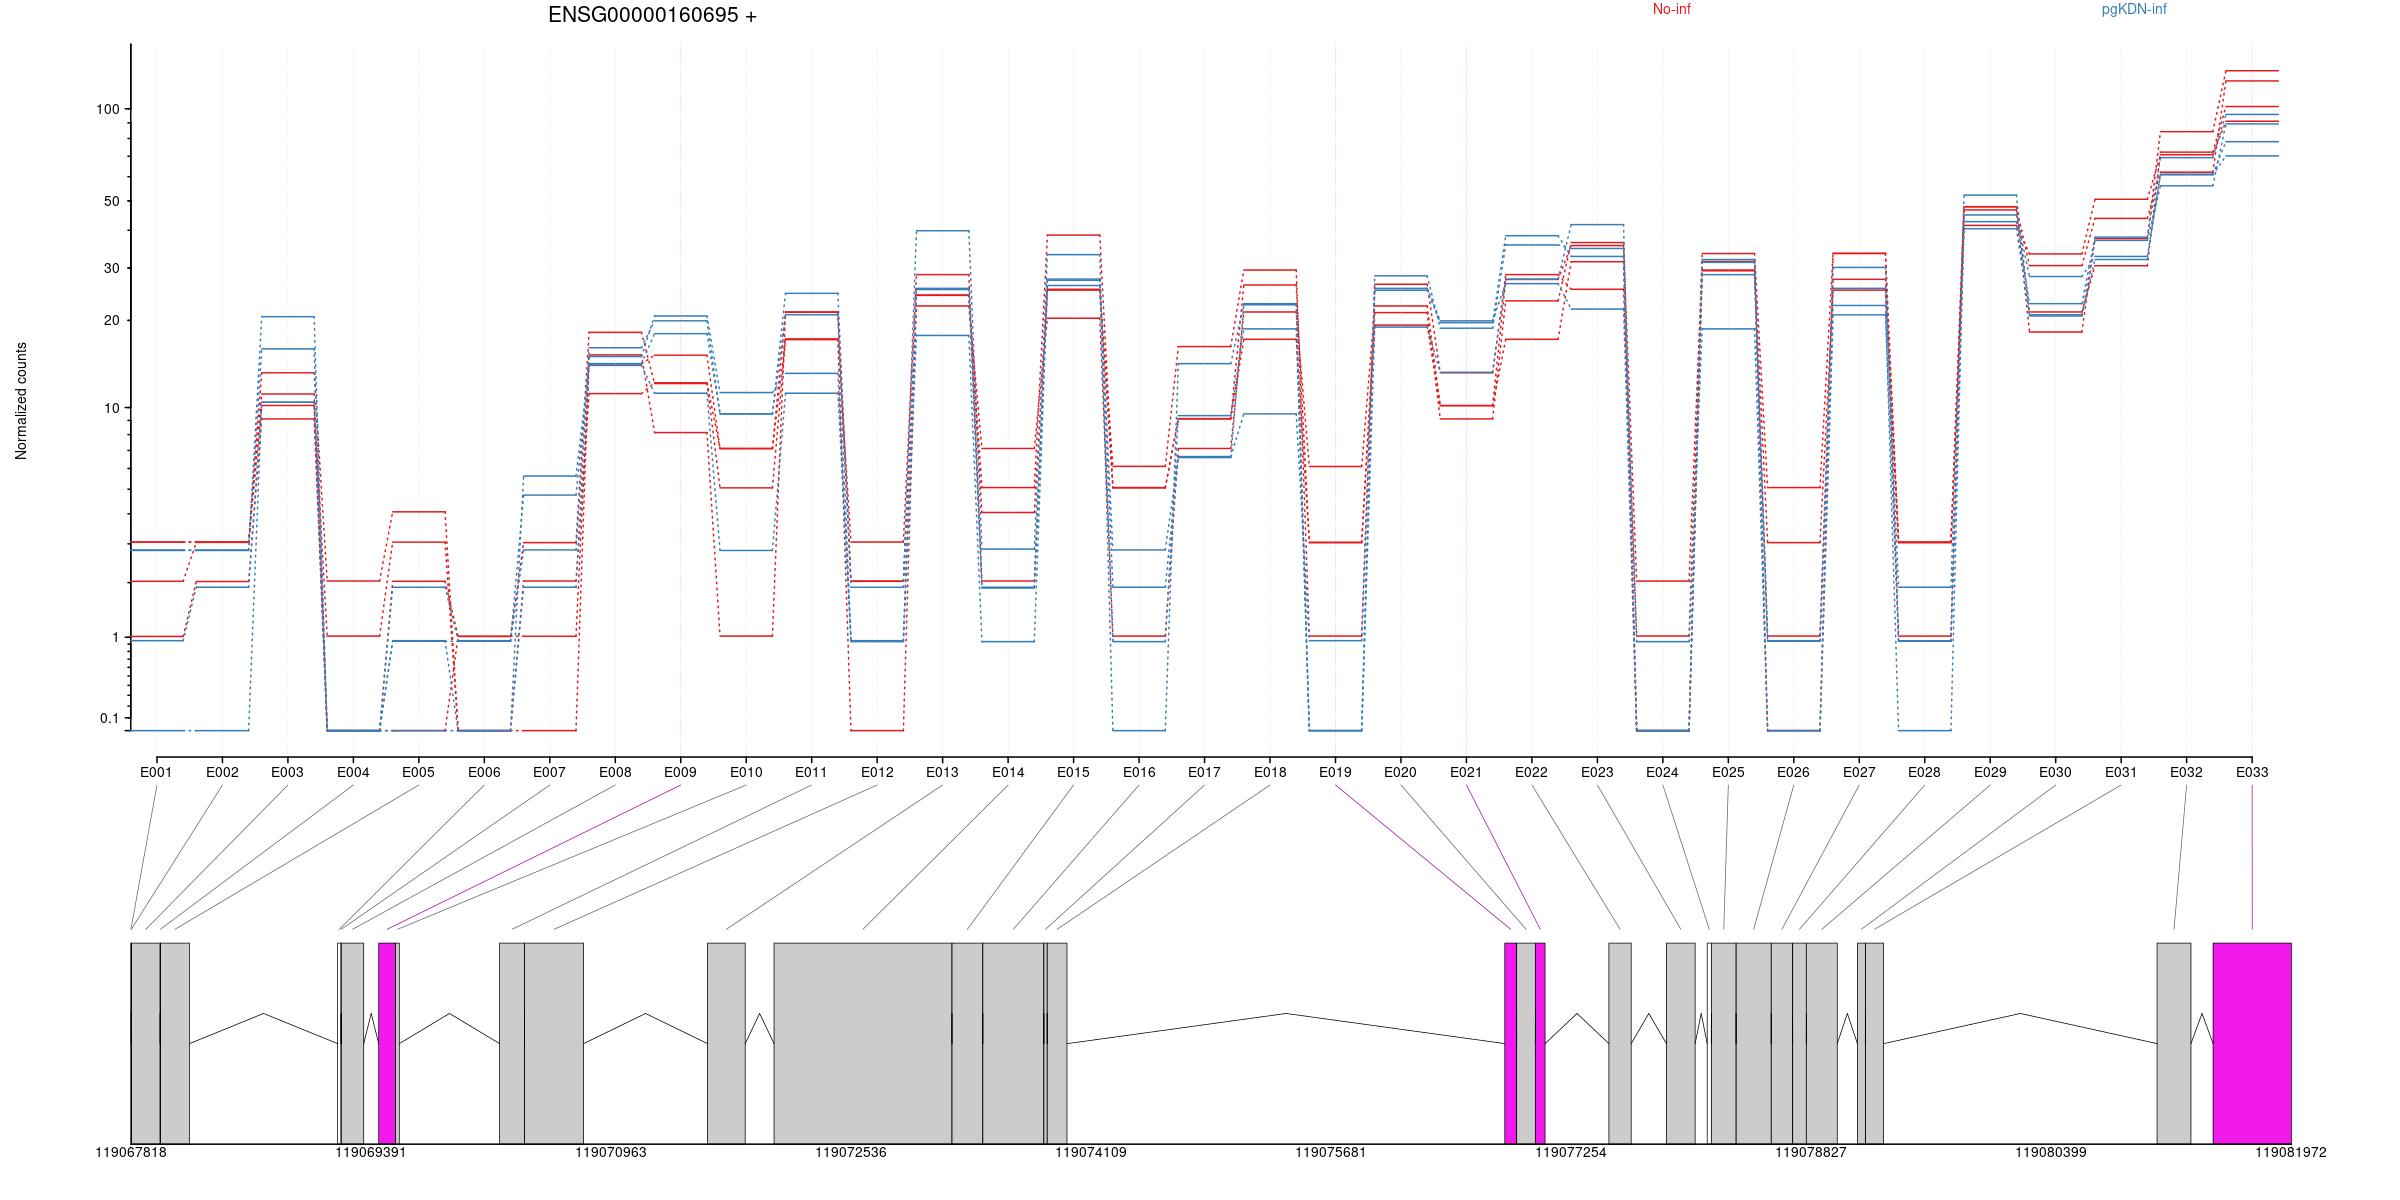Select exon label E028

(x=1925, y=772)
